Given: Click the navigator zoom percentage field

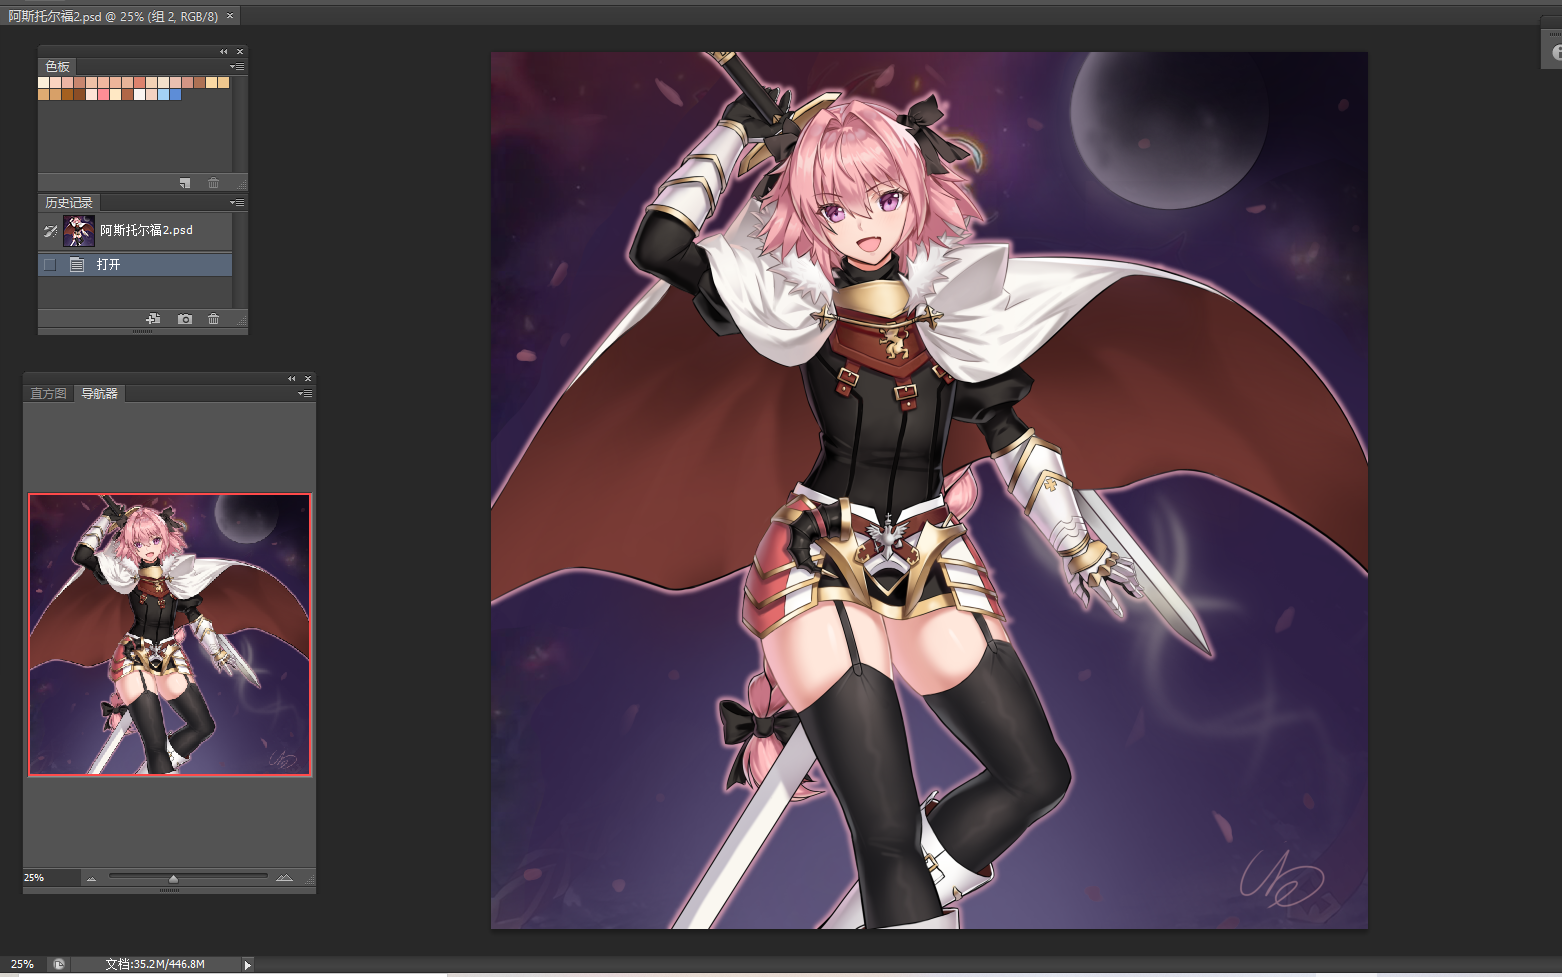Looking at the screenshot, I should coord(50,877).
